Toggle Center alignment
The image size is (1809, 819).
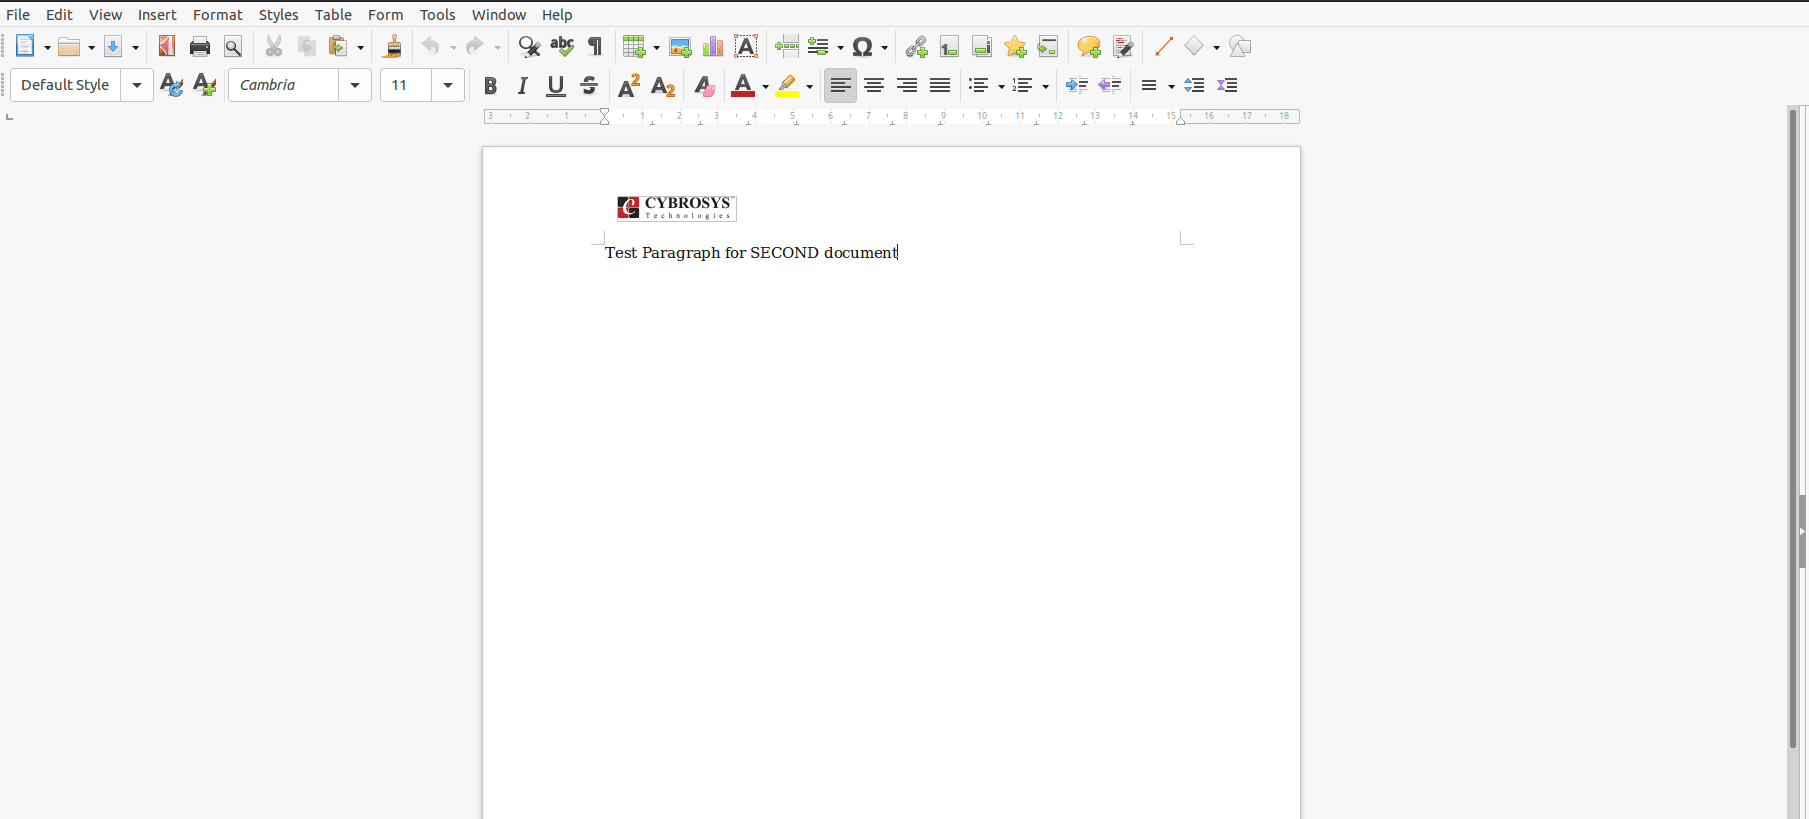click(x=874, y=85)
